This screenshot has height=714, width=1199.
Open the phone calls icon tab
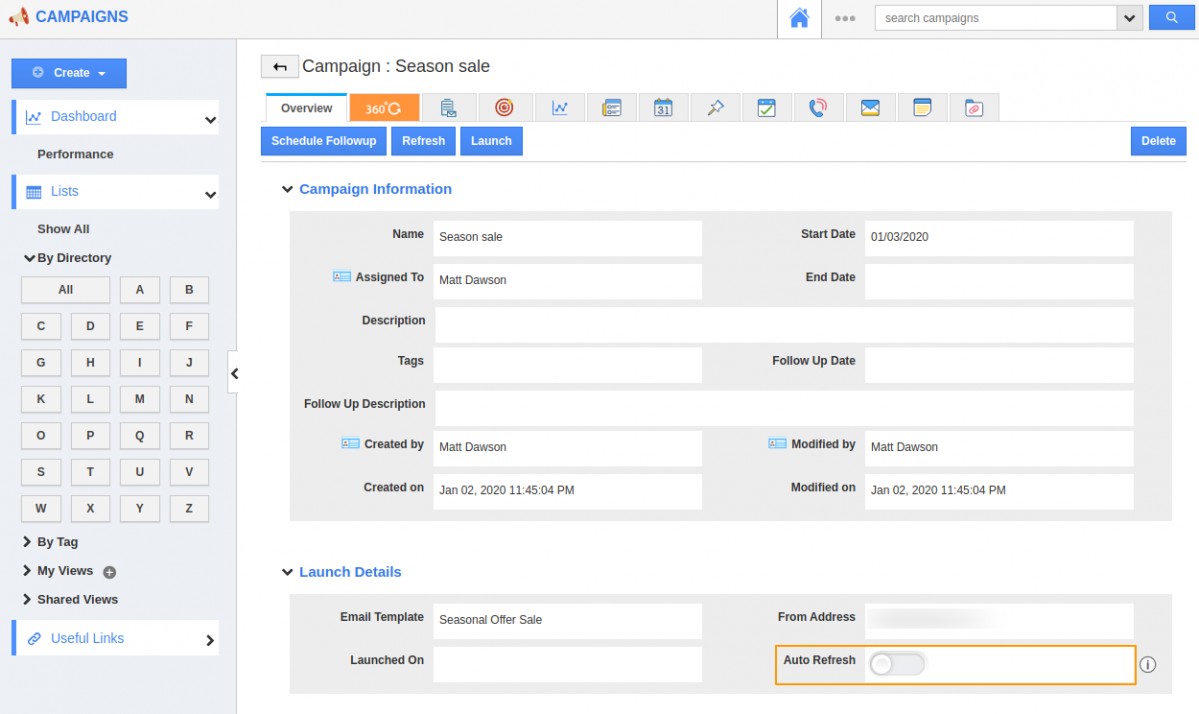tap(818, 108)
